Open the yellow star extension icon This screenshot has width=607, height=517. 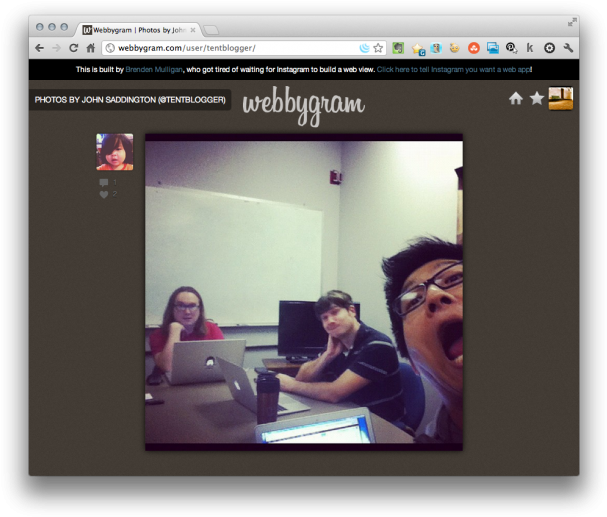[418, 49]
